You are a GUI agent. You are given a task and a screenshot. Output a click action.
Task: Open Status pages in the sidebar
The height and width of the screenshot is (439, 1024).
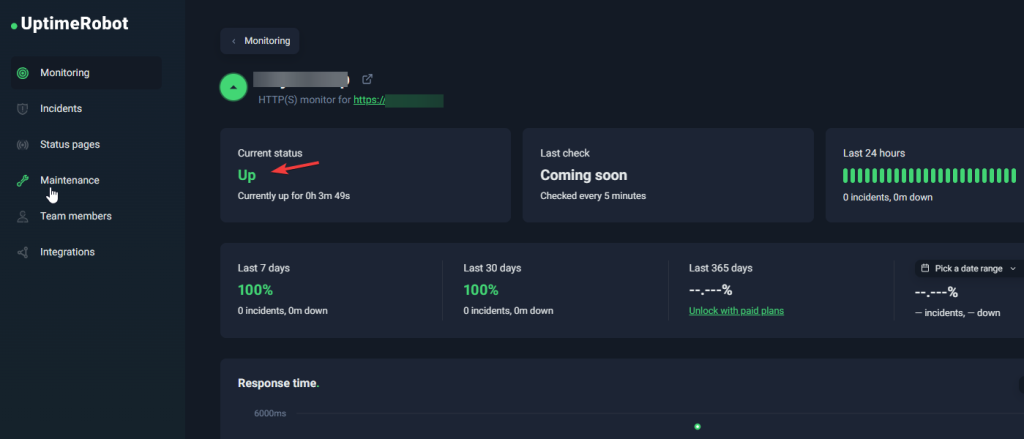(86, 144)
